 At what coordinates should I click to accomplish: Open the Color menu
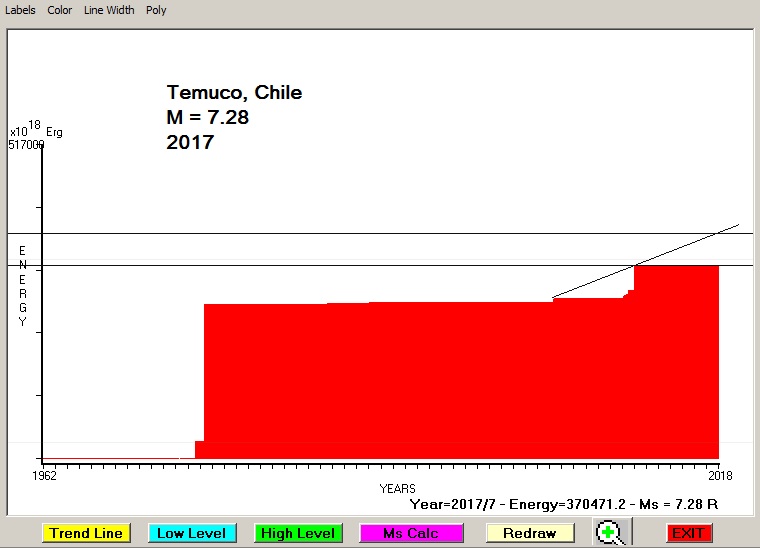[x=60, y=10]
